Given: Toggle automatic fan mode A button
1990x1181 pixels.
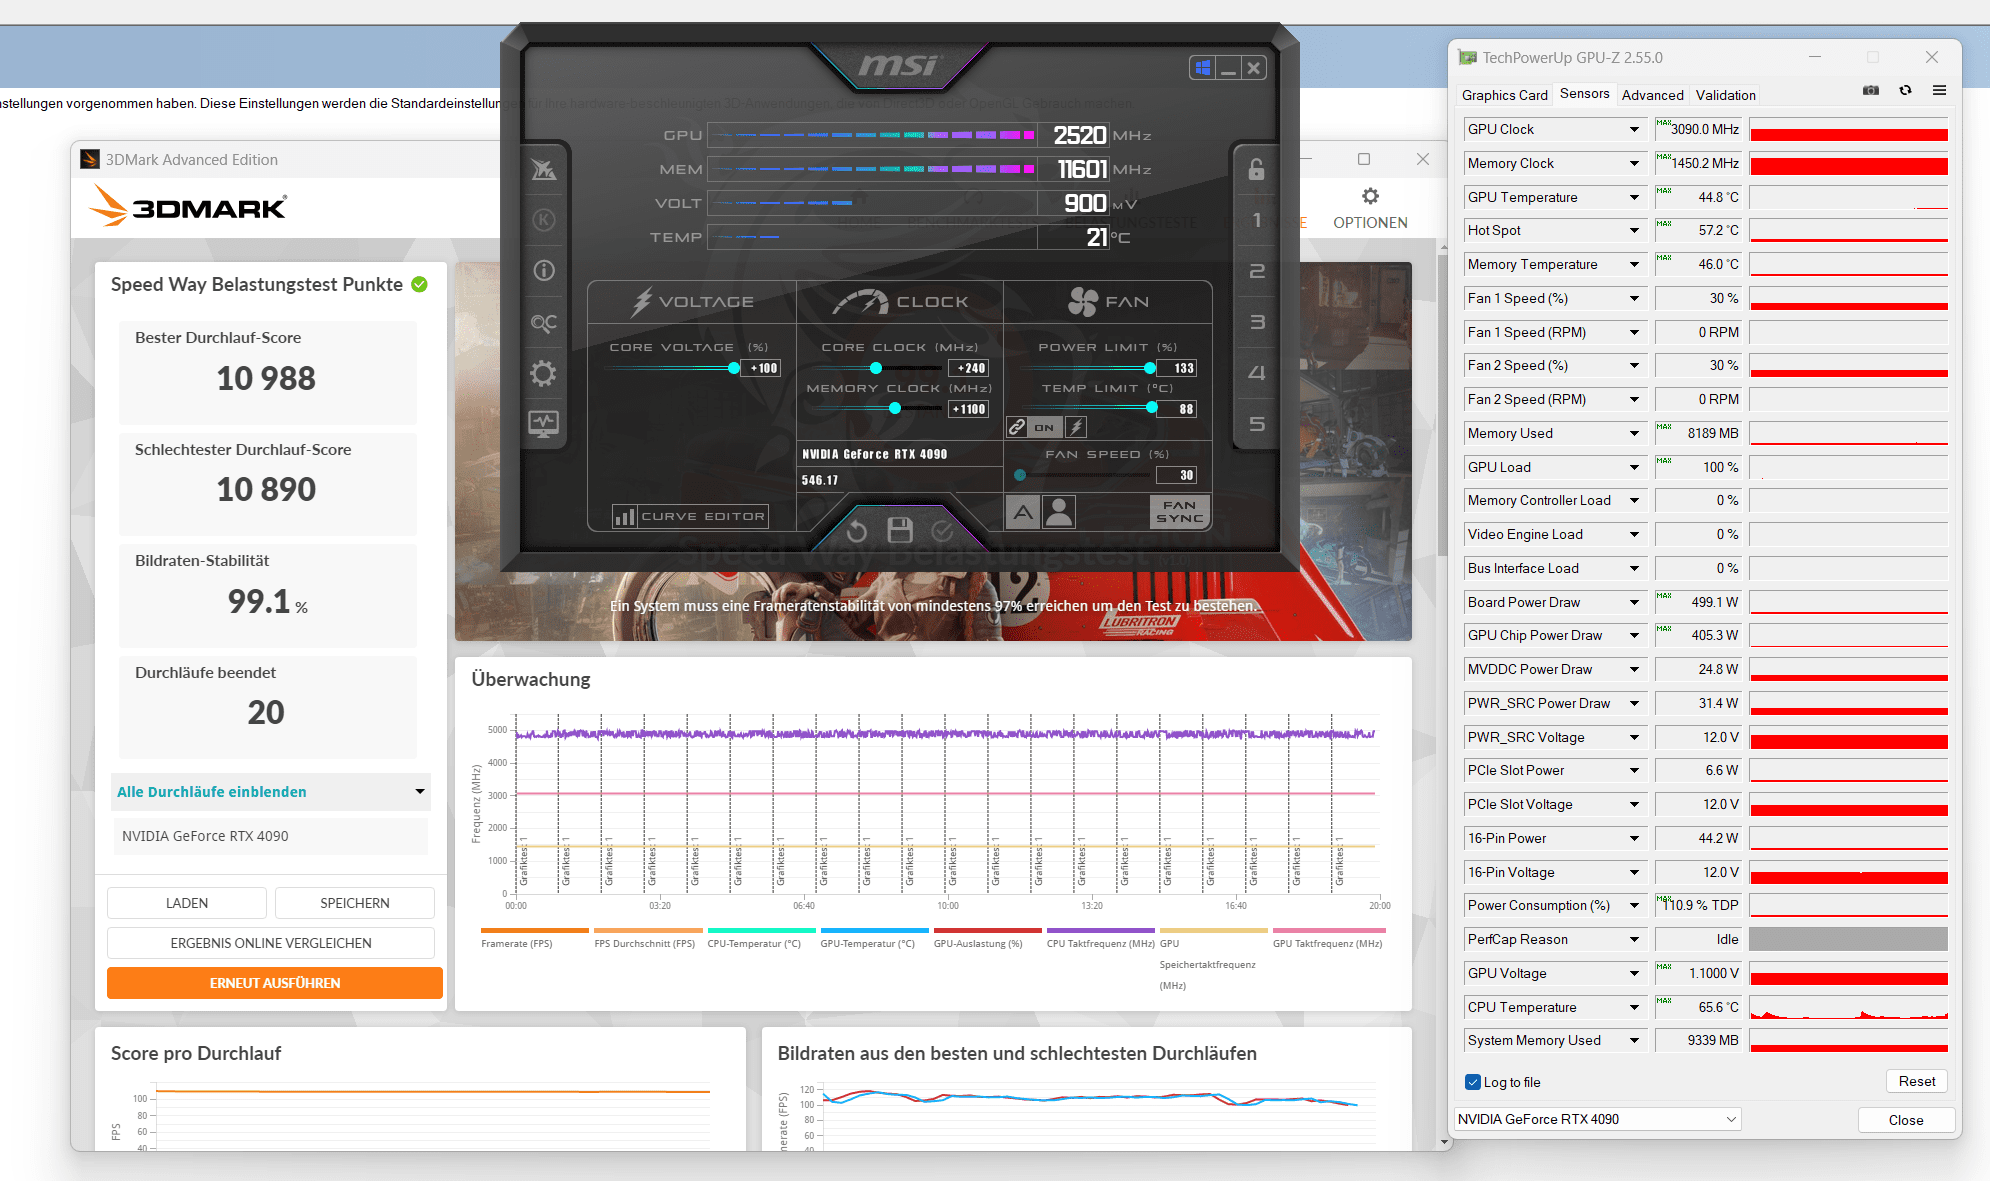Looking at the screenshot, I should (x=1023, y=513).
